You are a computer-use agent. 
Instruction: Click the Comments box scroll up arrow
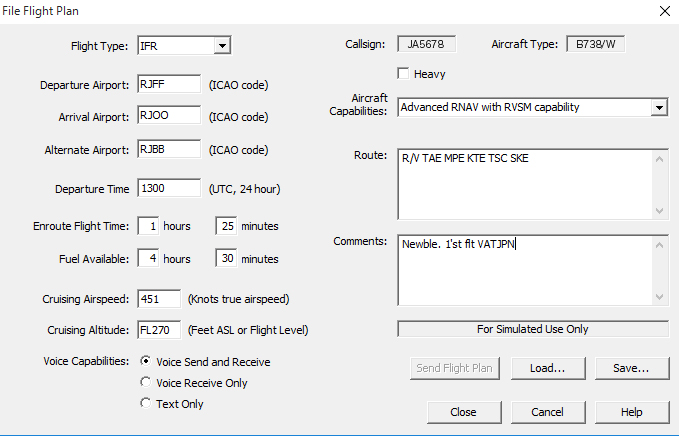tap(659, 245)
